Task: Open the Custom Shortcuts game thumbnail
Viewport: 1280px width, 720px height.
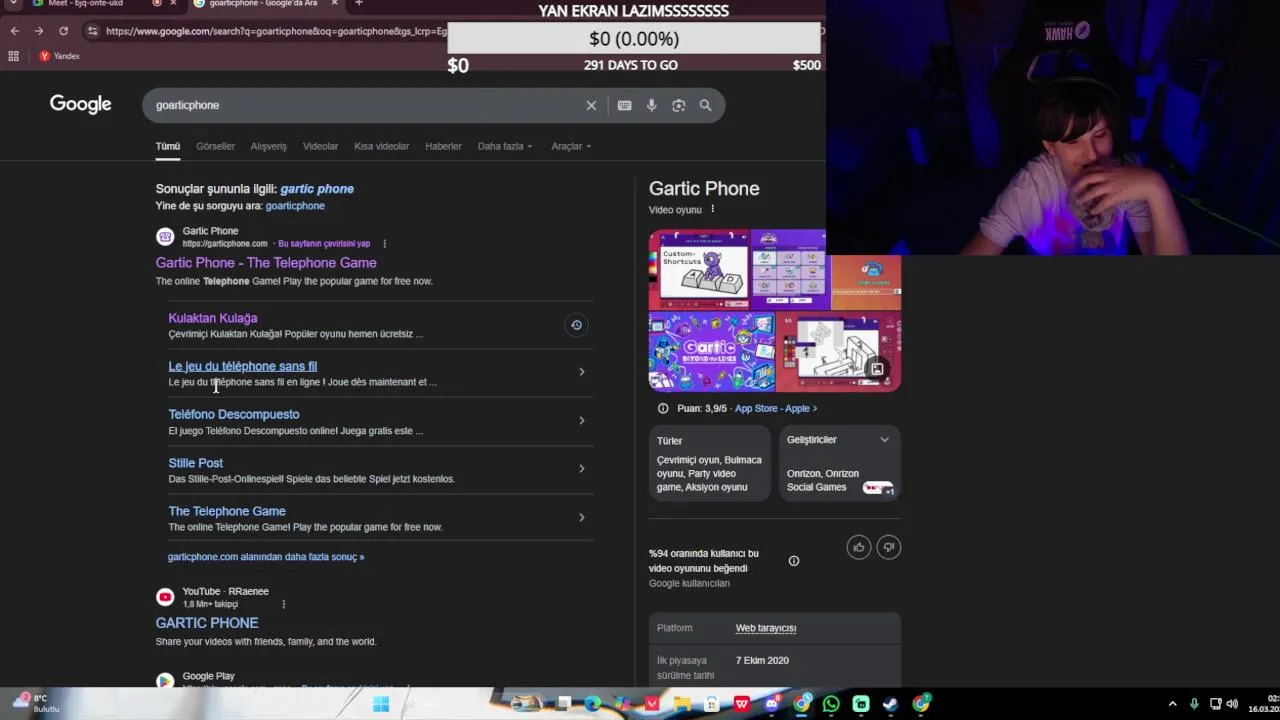Action: 699,270
